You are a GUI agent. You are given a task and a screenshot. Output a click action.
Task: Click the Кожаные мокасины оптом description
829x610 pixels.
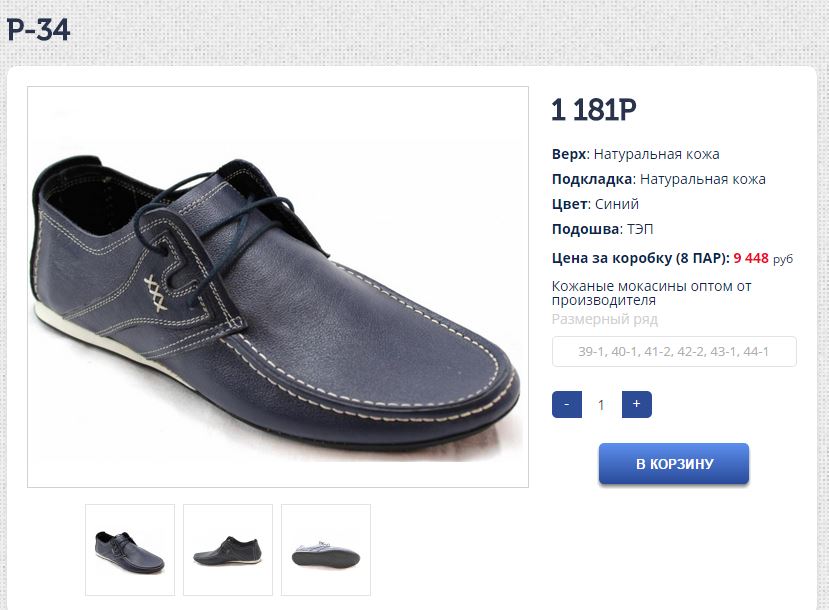pos(652,292)
